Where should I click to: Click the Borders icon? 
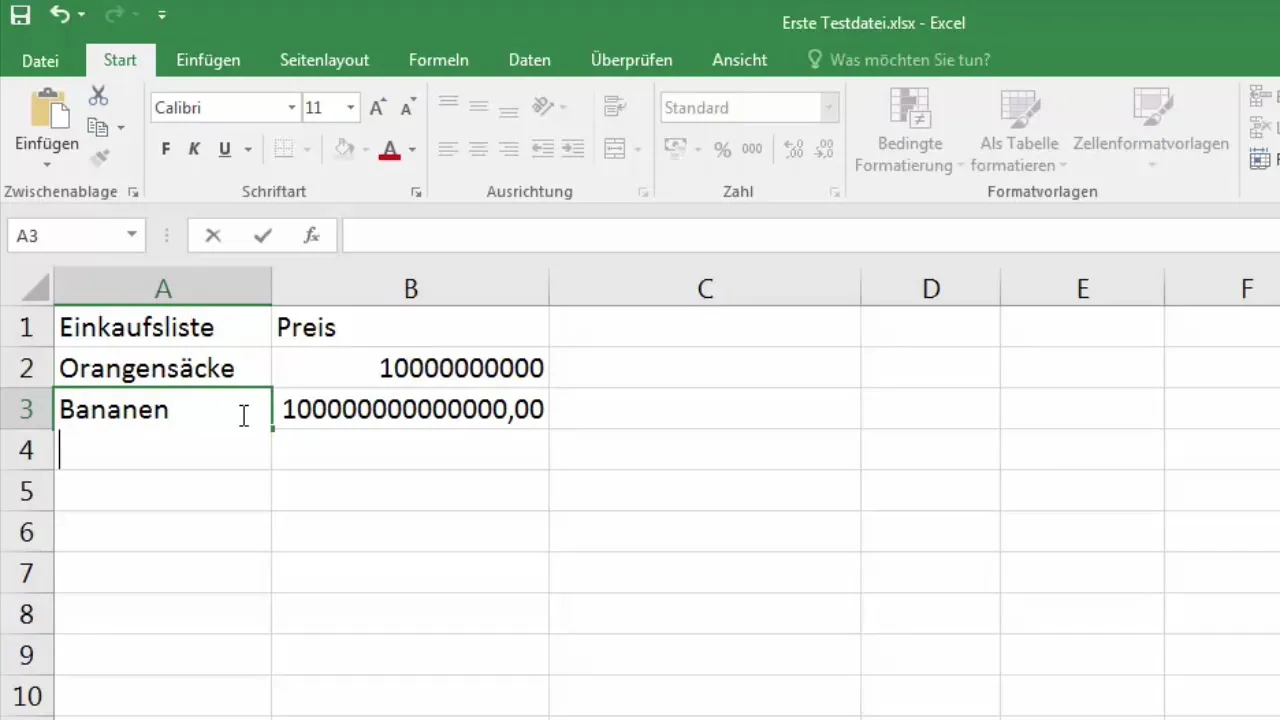tap(284, 150)
